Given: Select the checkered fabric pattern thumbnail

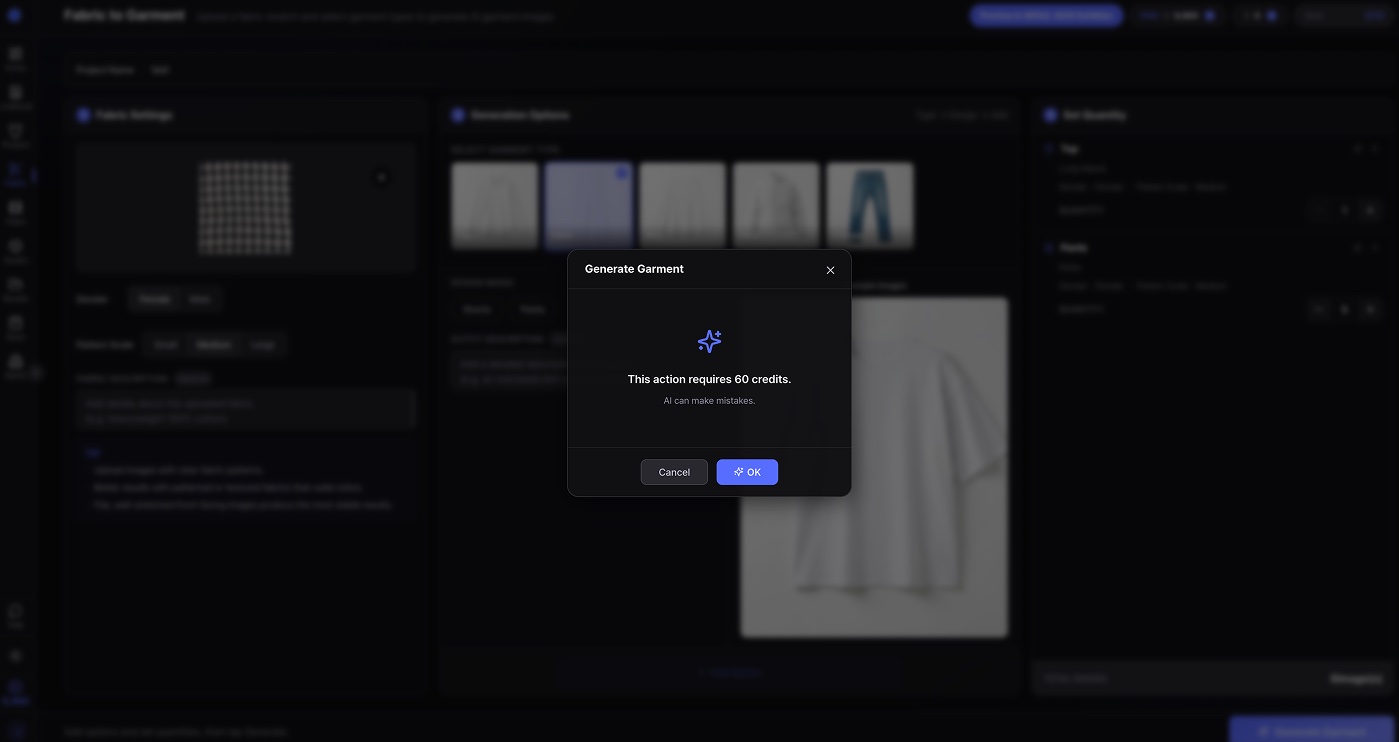Looking at the screenshot, I should 245,208.
